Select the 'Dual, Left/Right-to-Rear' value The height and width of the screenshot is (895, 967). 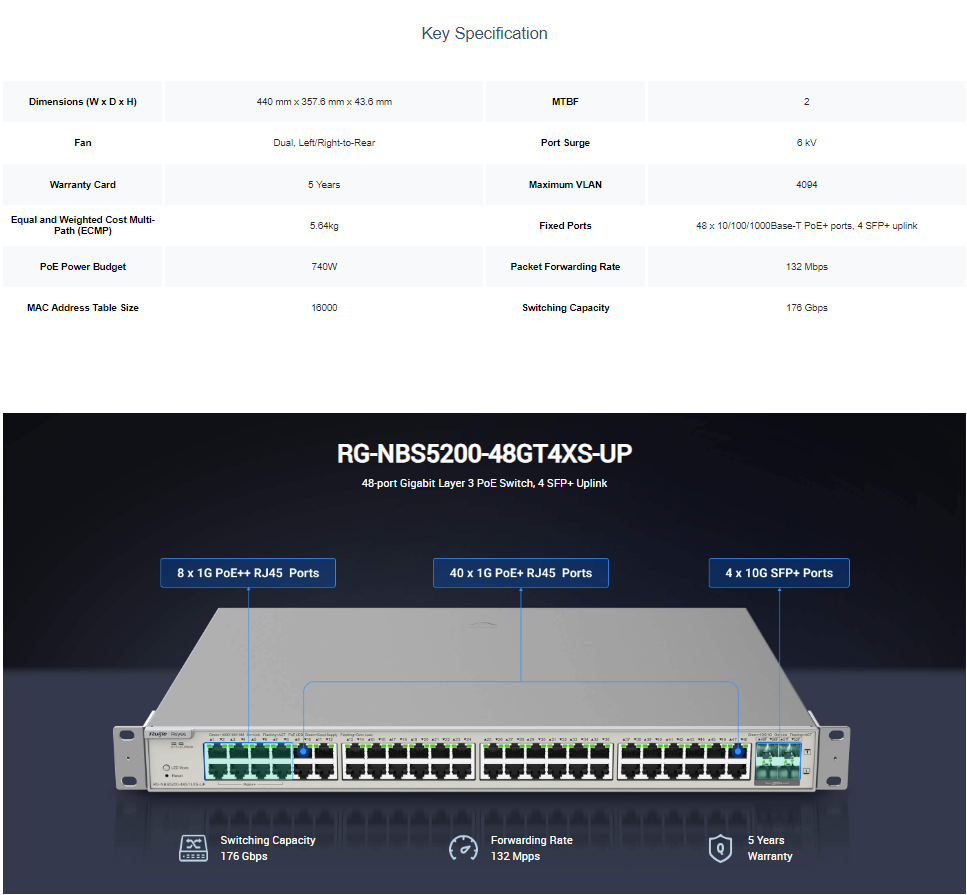324,142
